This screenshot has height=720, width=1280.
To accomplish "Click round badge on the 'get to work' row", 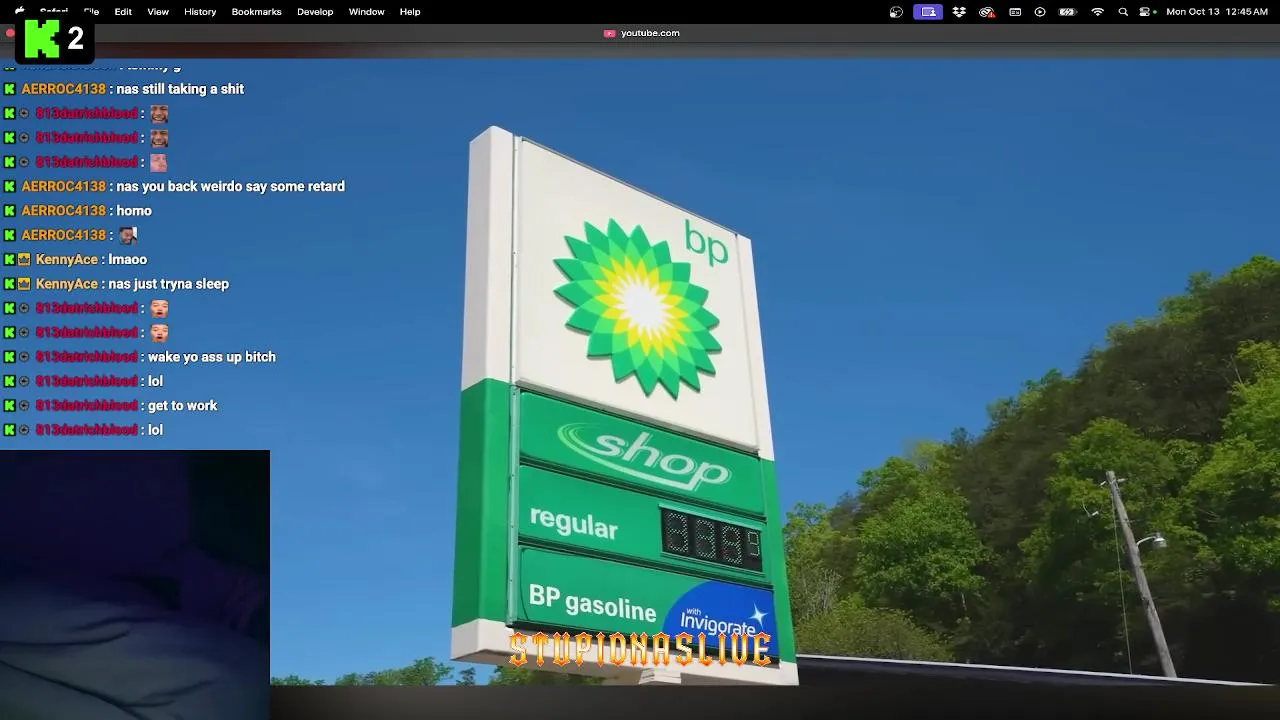I will tap(25, 406).
